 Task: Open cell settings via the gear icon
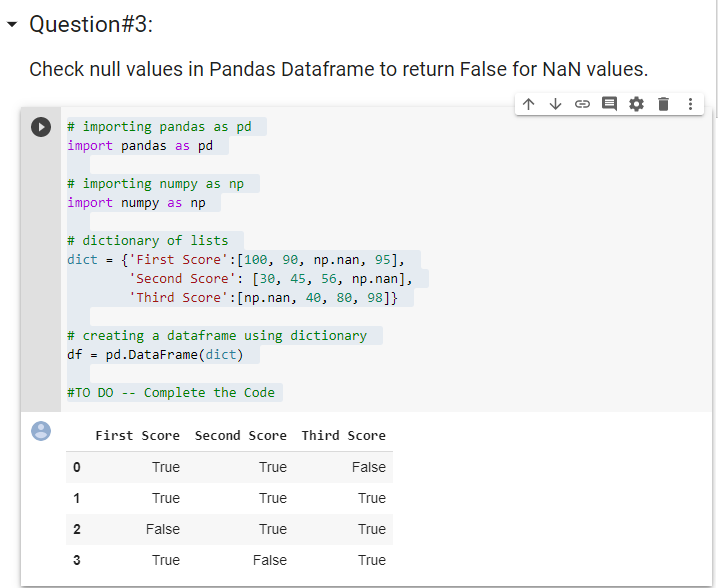click(x=636, y=104)
